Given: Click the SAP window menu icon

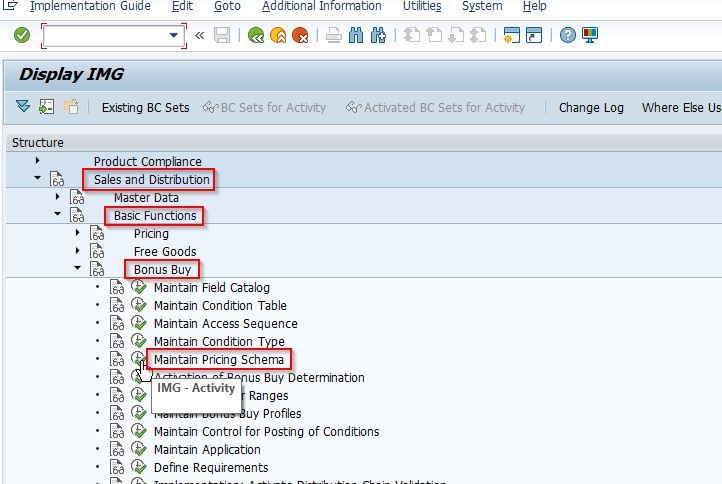Looking at the screenshot, I should 10,5.
